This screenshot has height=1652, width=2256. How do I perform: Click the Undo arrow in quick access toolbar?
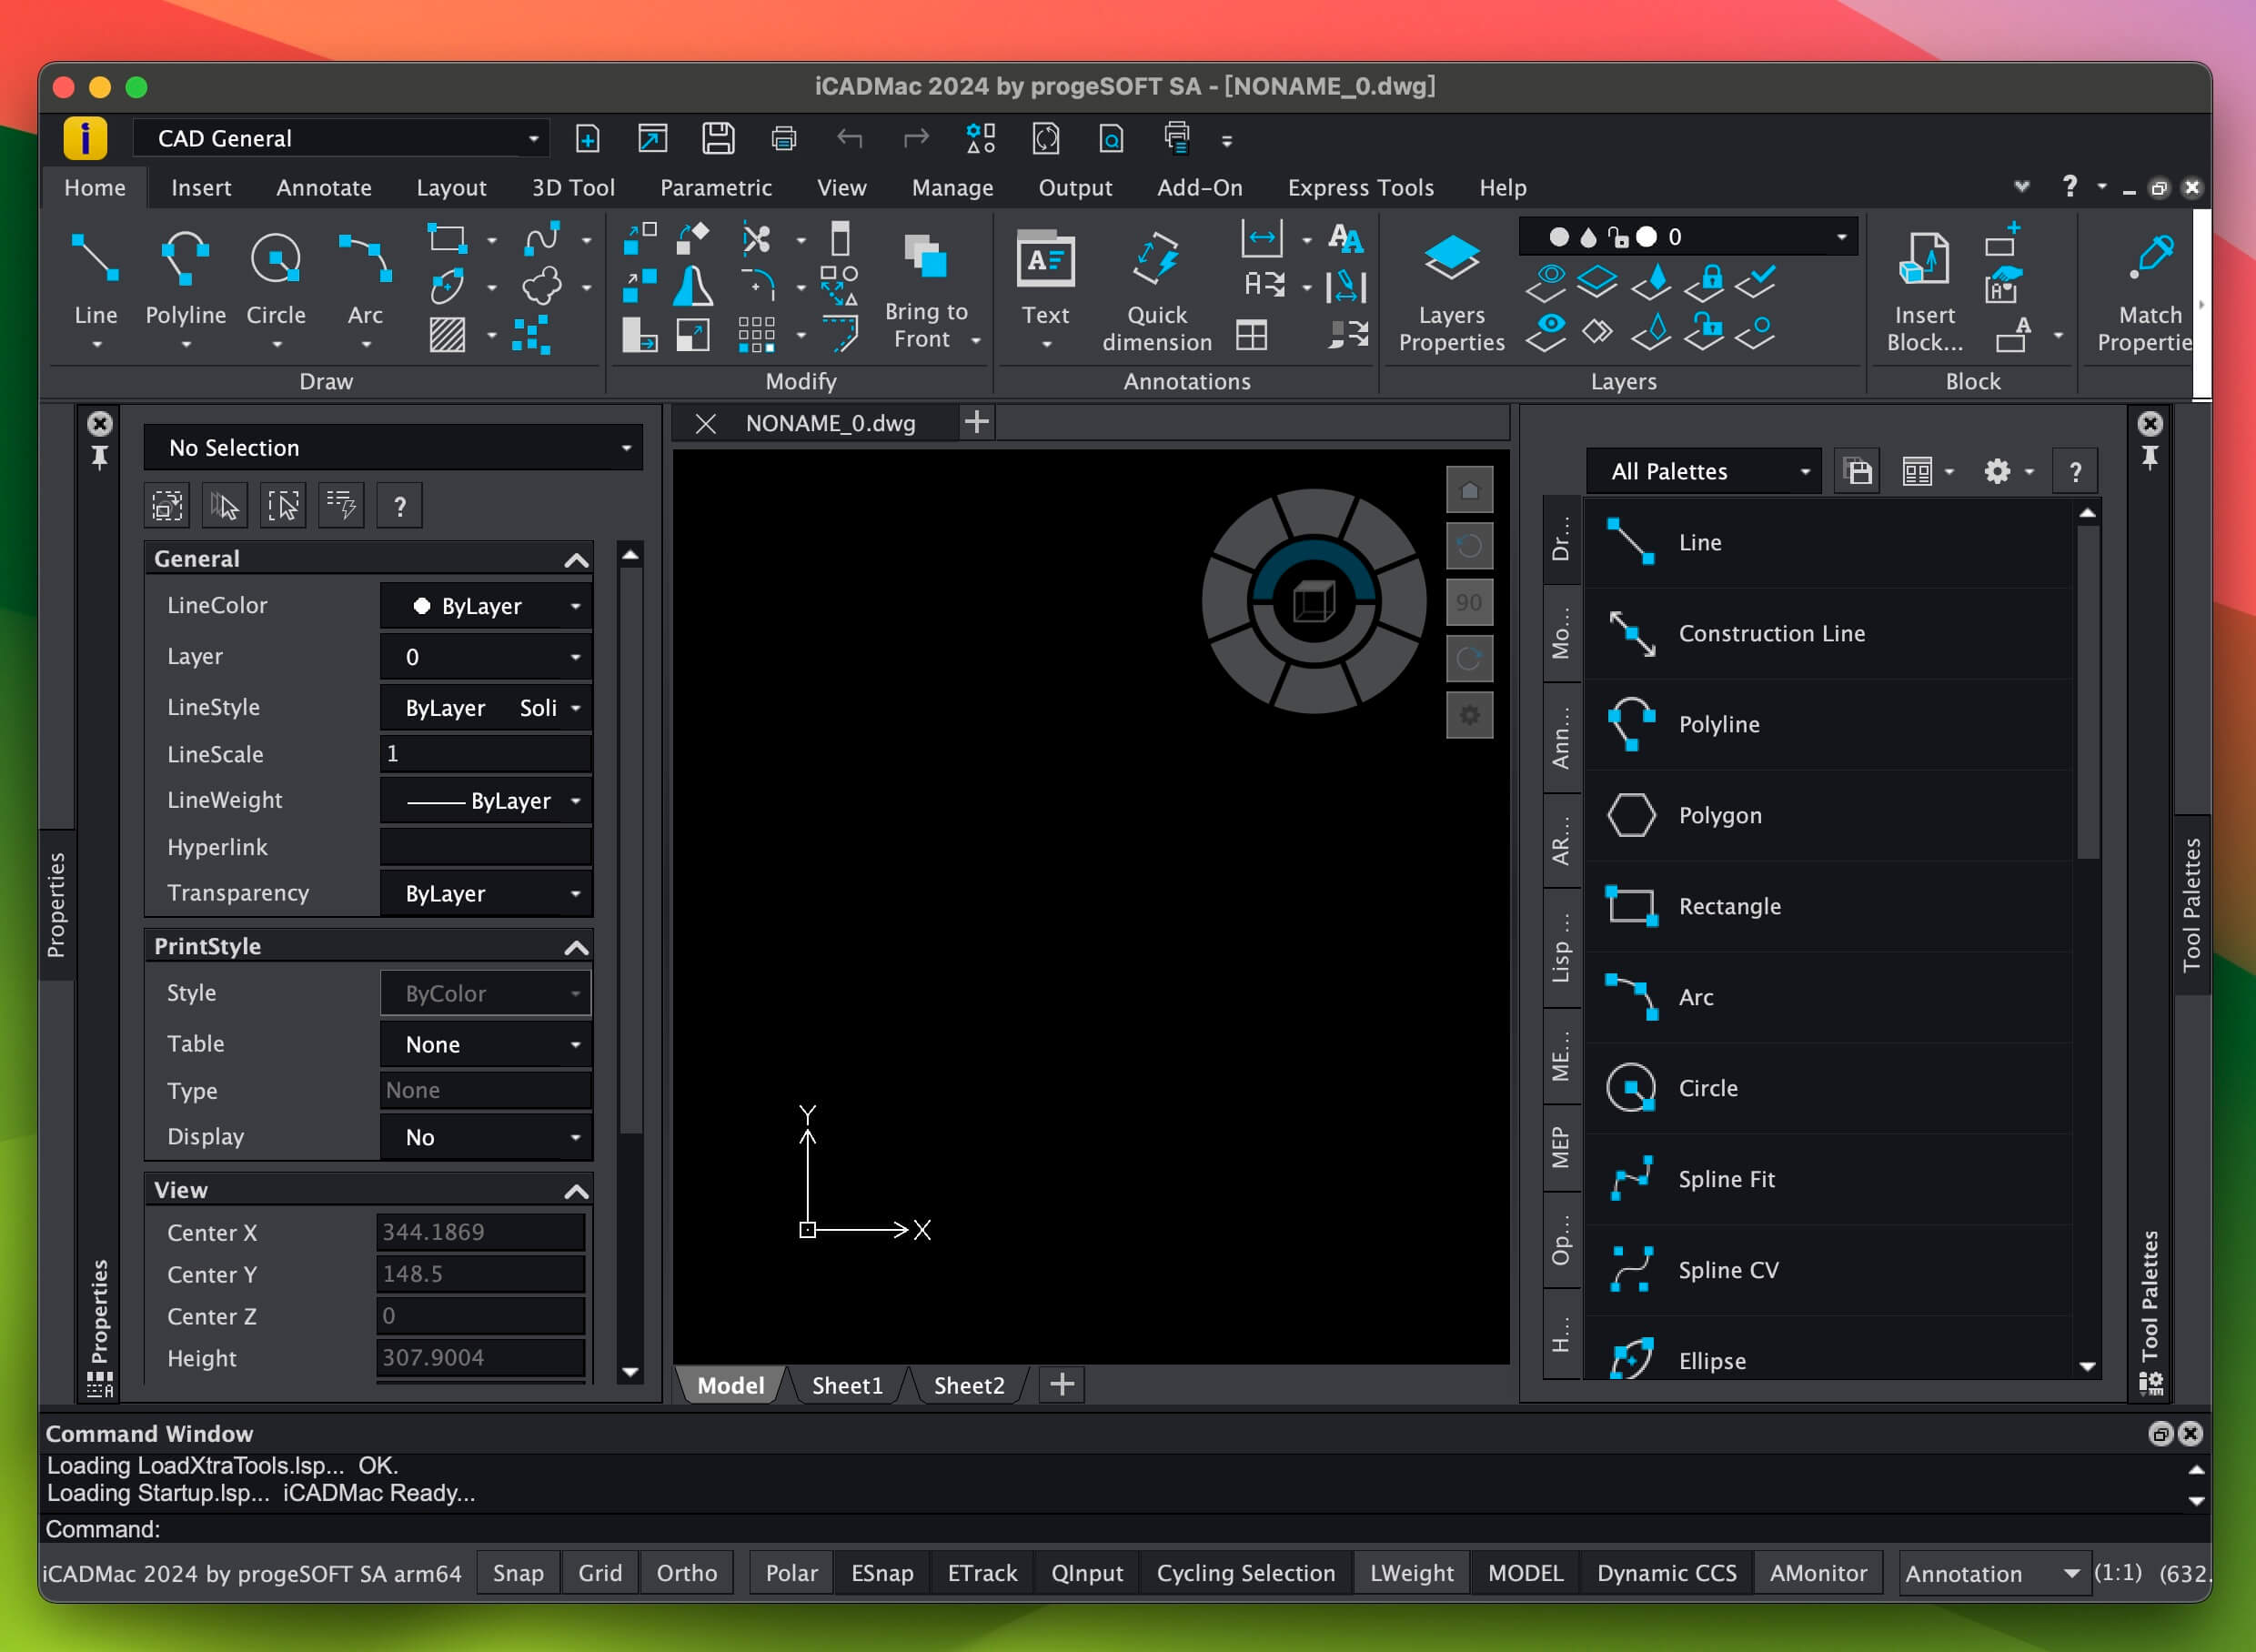850,138
